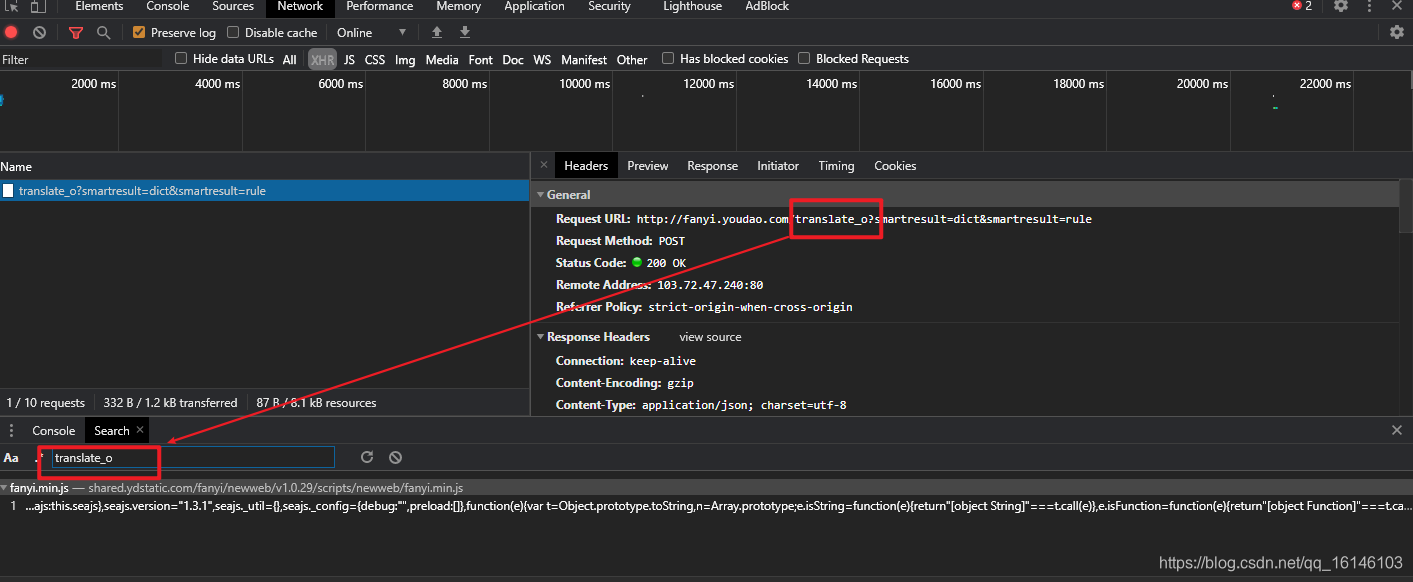Switch to the Console panel tab
The image size is (1413, 582).
(168, 6)
